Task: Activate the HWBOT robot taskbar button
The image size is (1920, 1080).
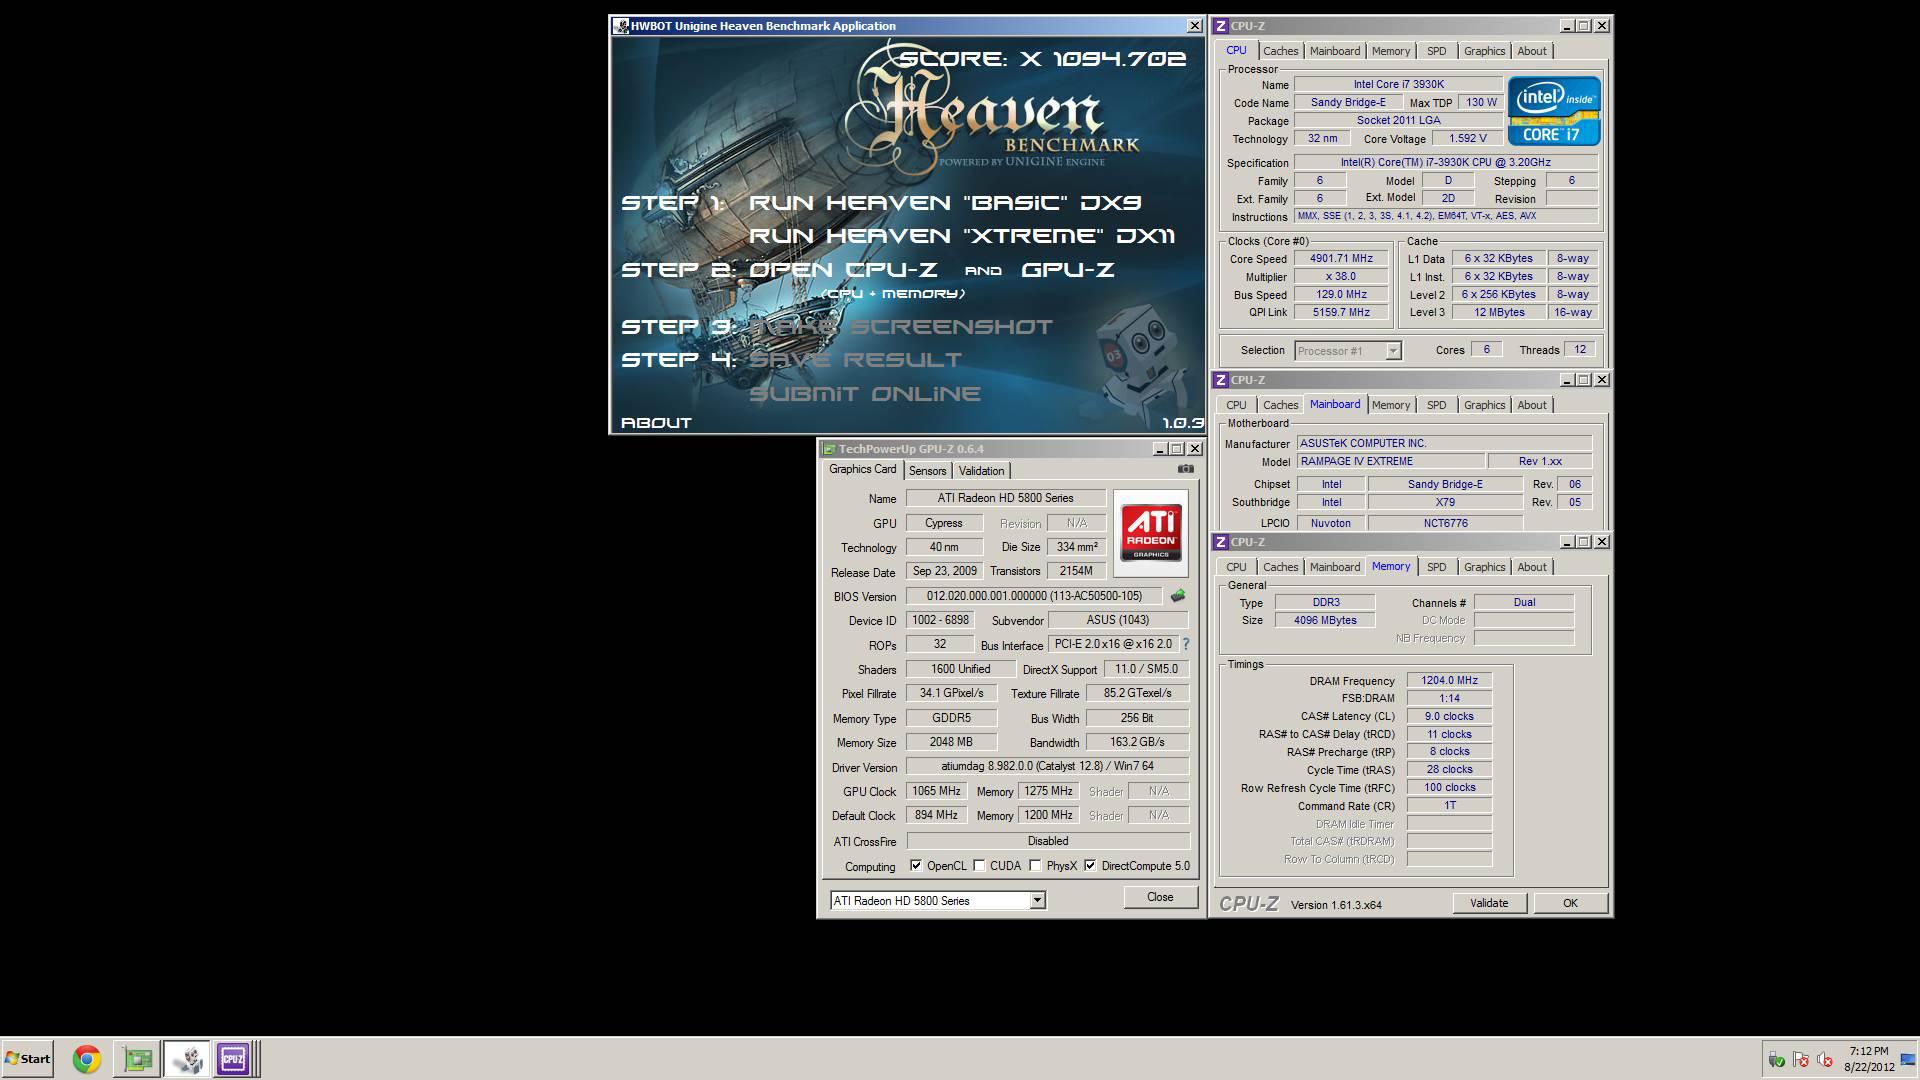Action: [187, 1059]
